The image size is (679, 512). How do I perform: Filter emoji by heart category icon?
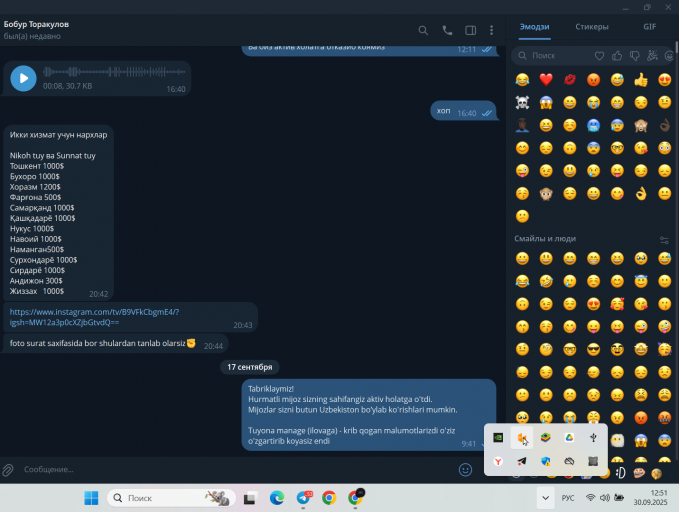[x=599, y=55]
